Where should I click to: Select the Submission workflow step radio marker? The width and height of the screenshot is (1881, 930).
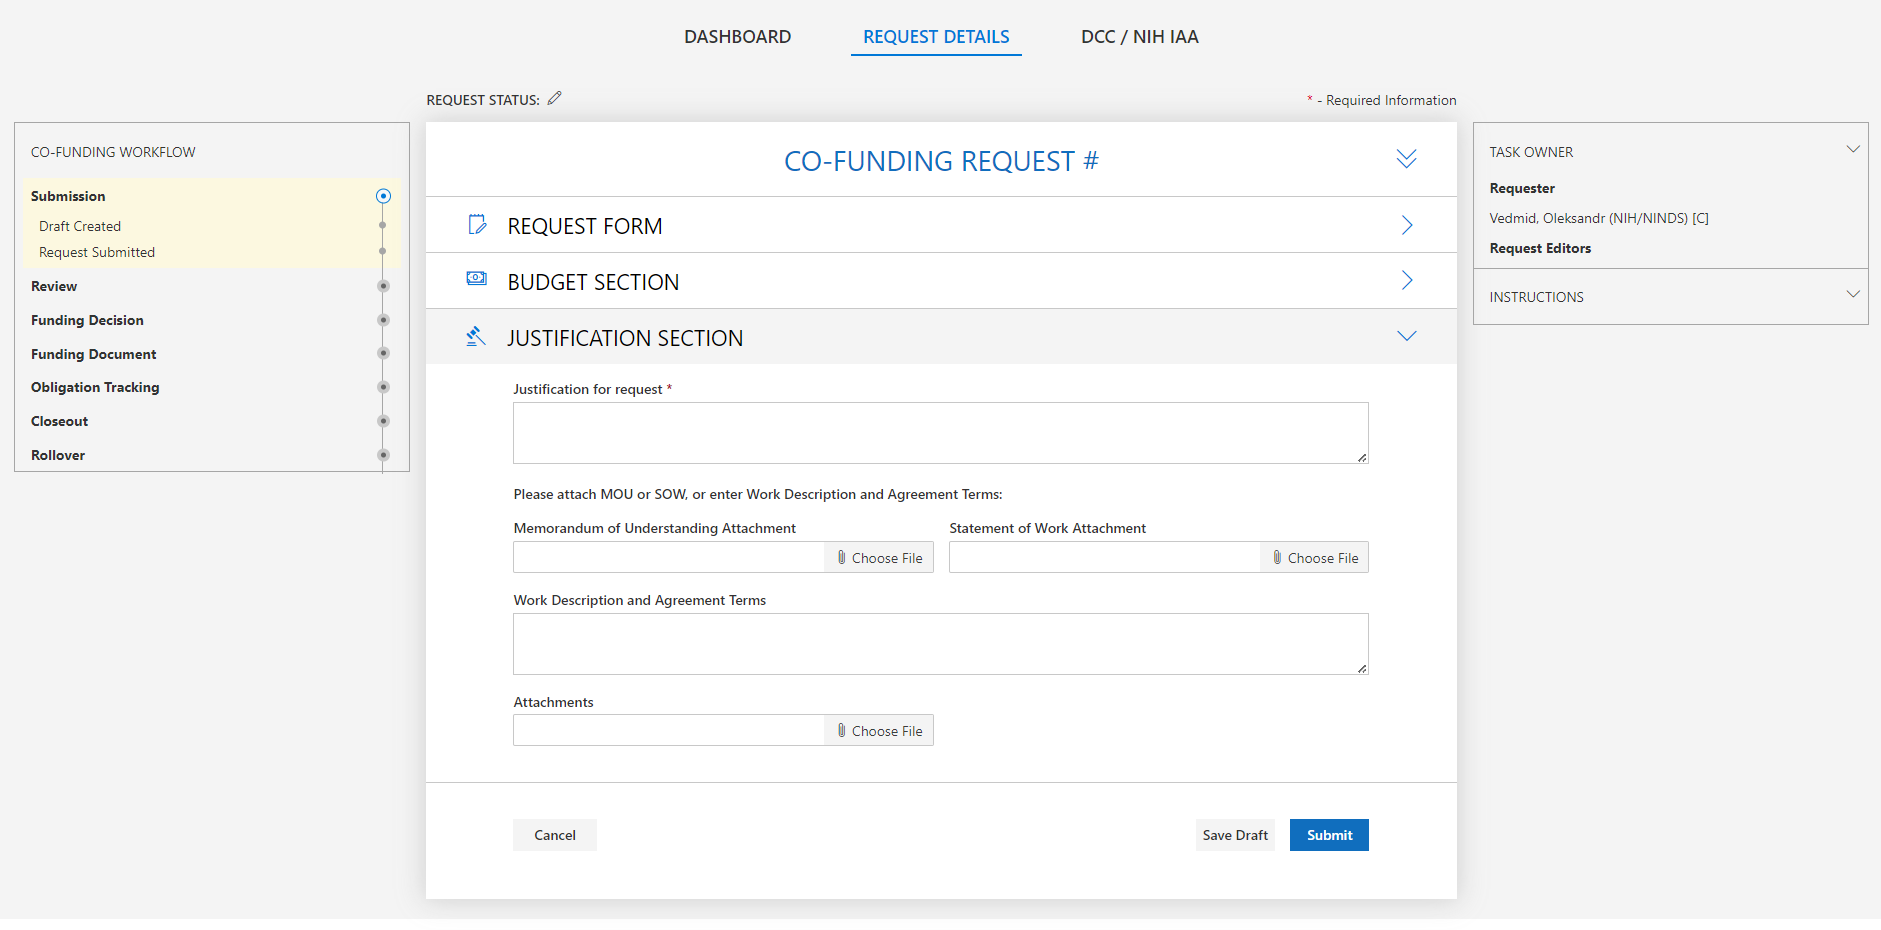pos(383,196)
